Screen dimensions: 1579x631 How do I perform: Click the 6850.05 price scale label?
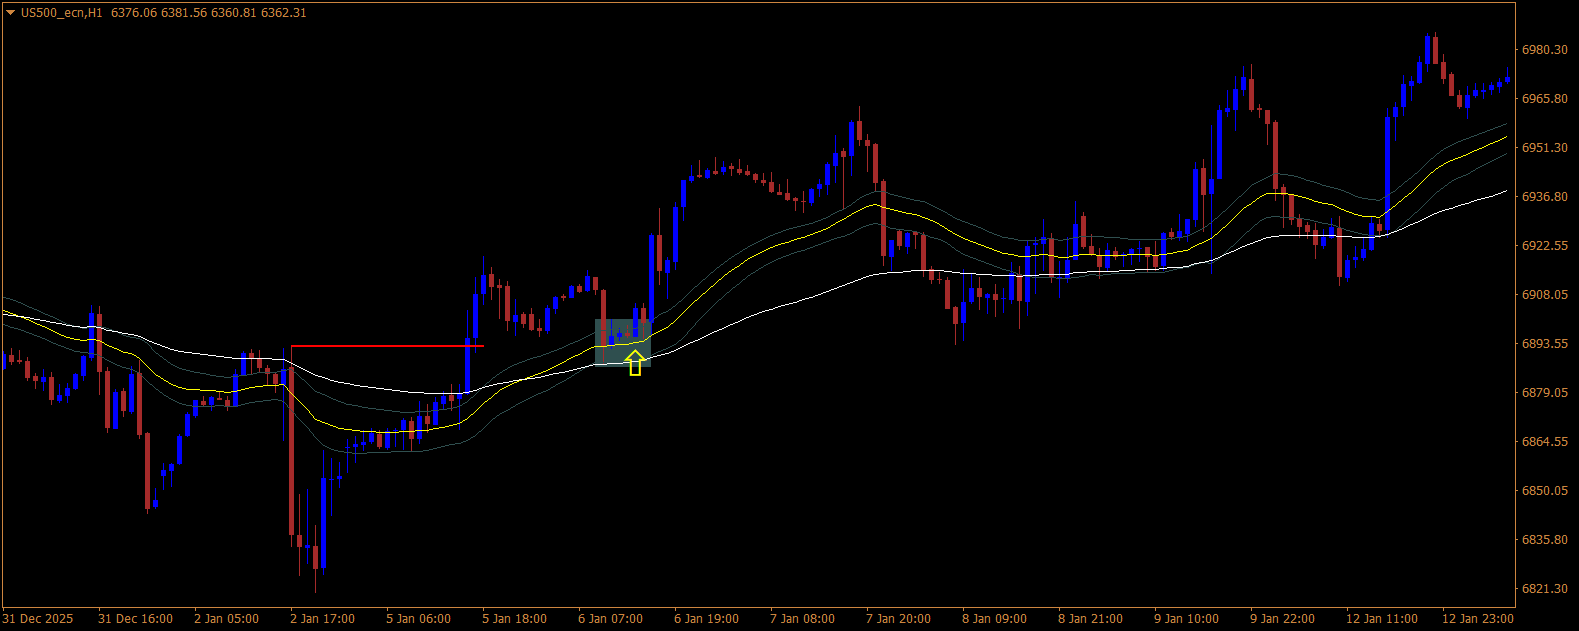pyautogui.click(x=1543, y=491)
